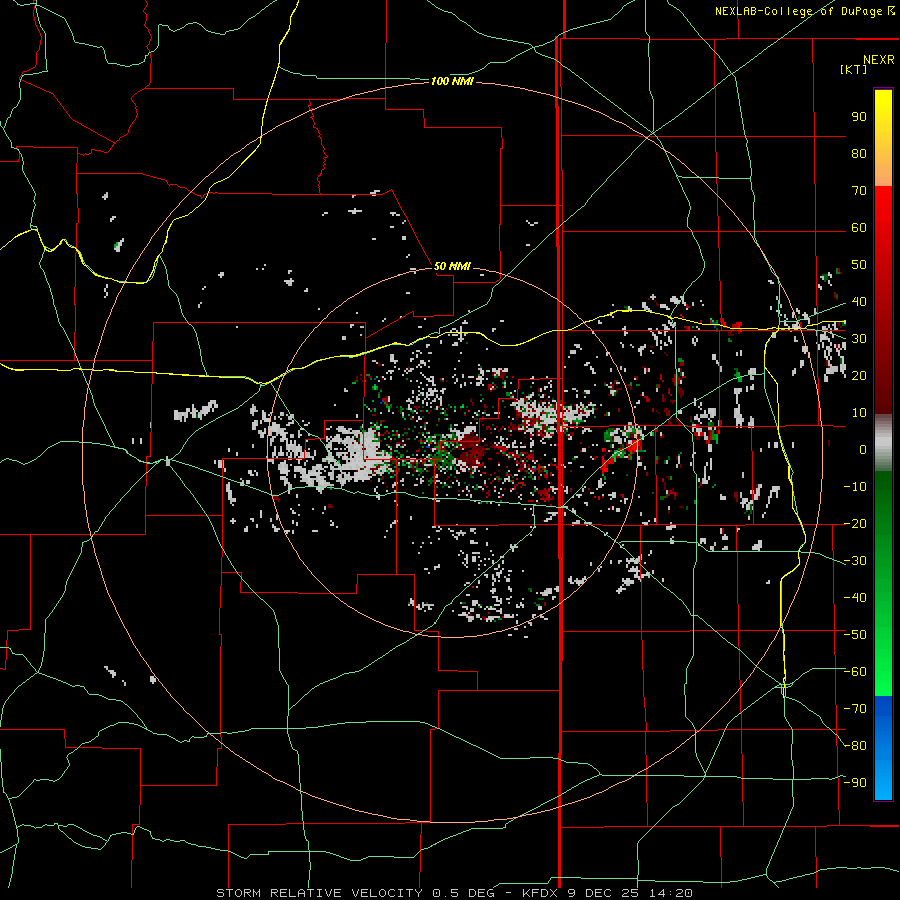Click the -60 value on the velocity scale

[x=855, y=672]
